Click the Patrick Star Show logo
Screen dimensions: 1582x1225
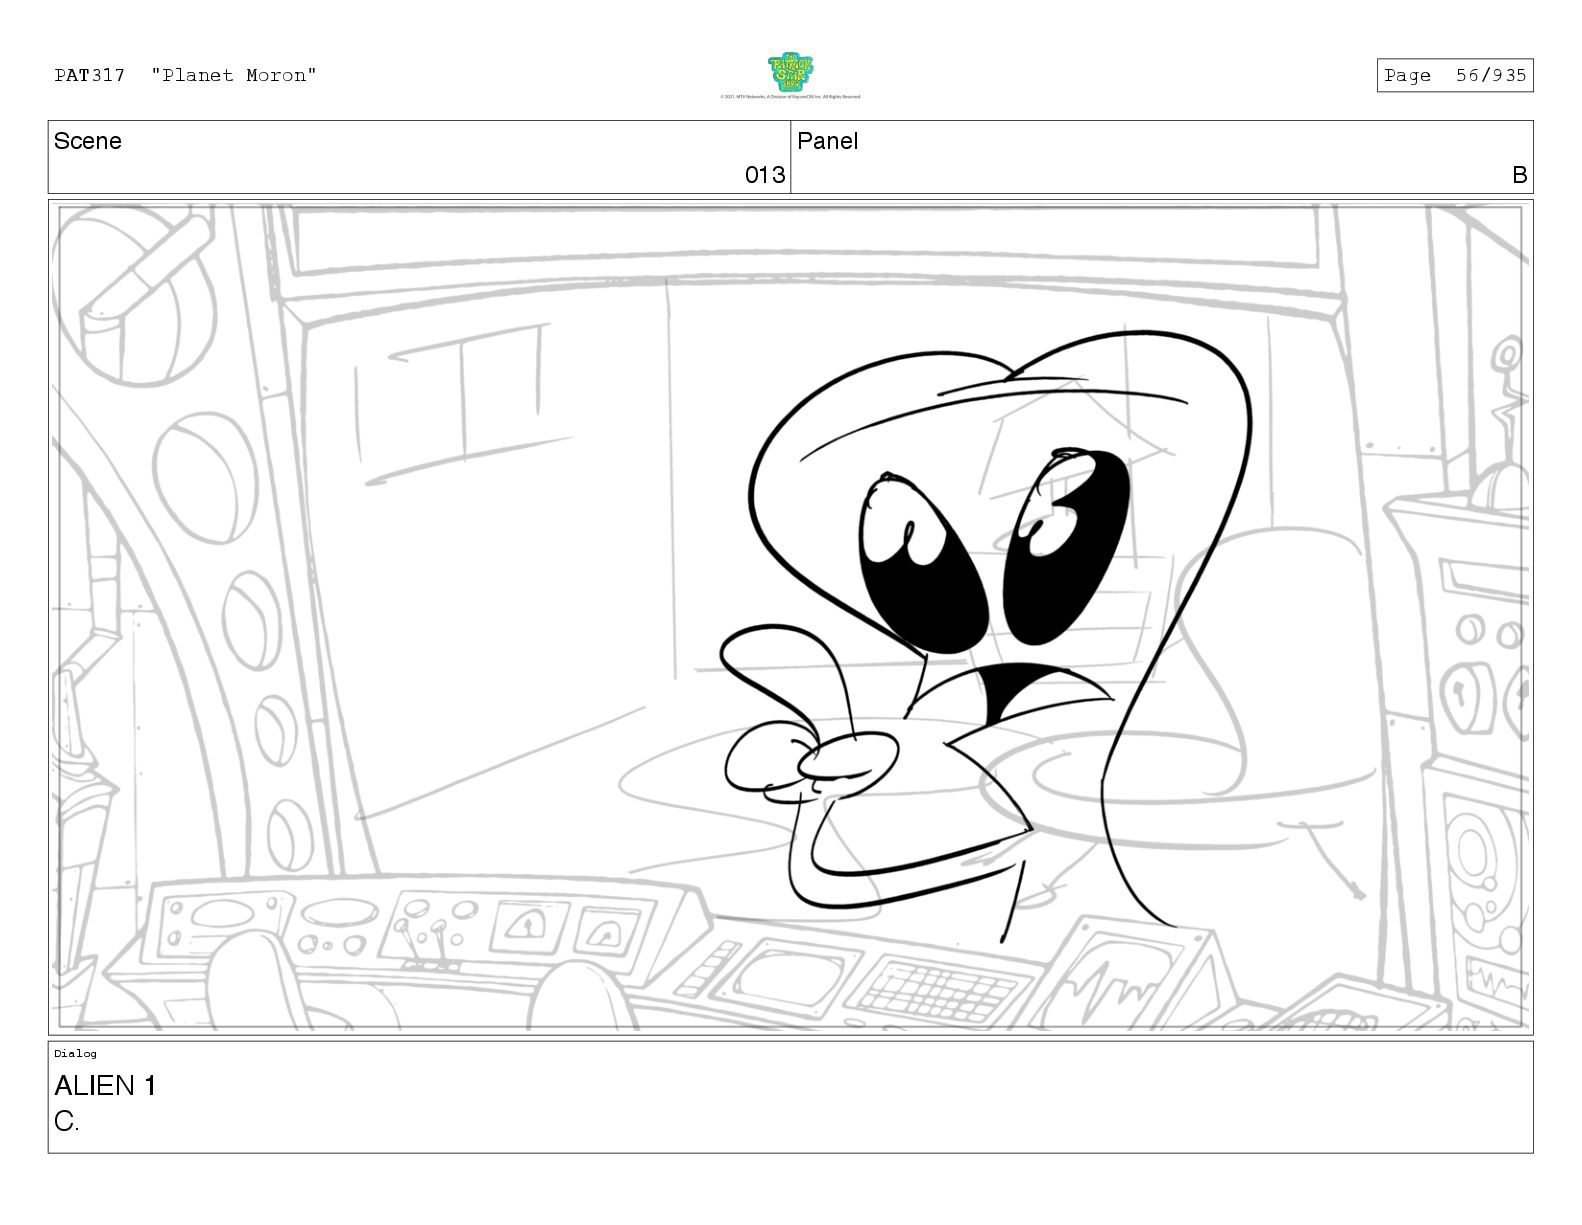790,73
